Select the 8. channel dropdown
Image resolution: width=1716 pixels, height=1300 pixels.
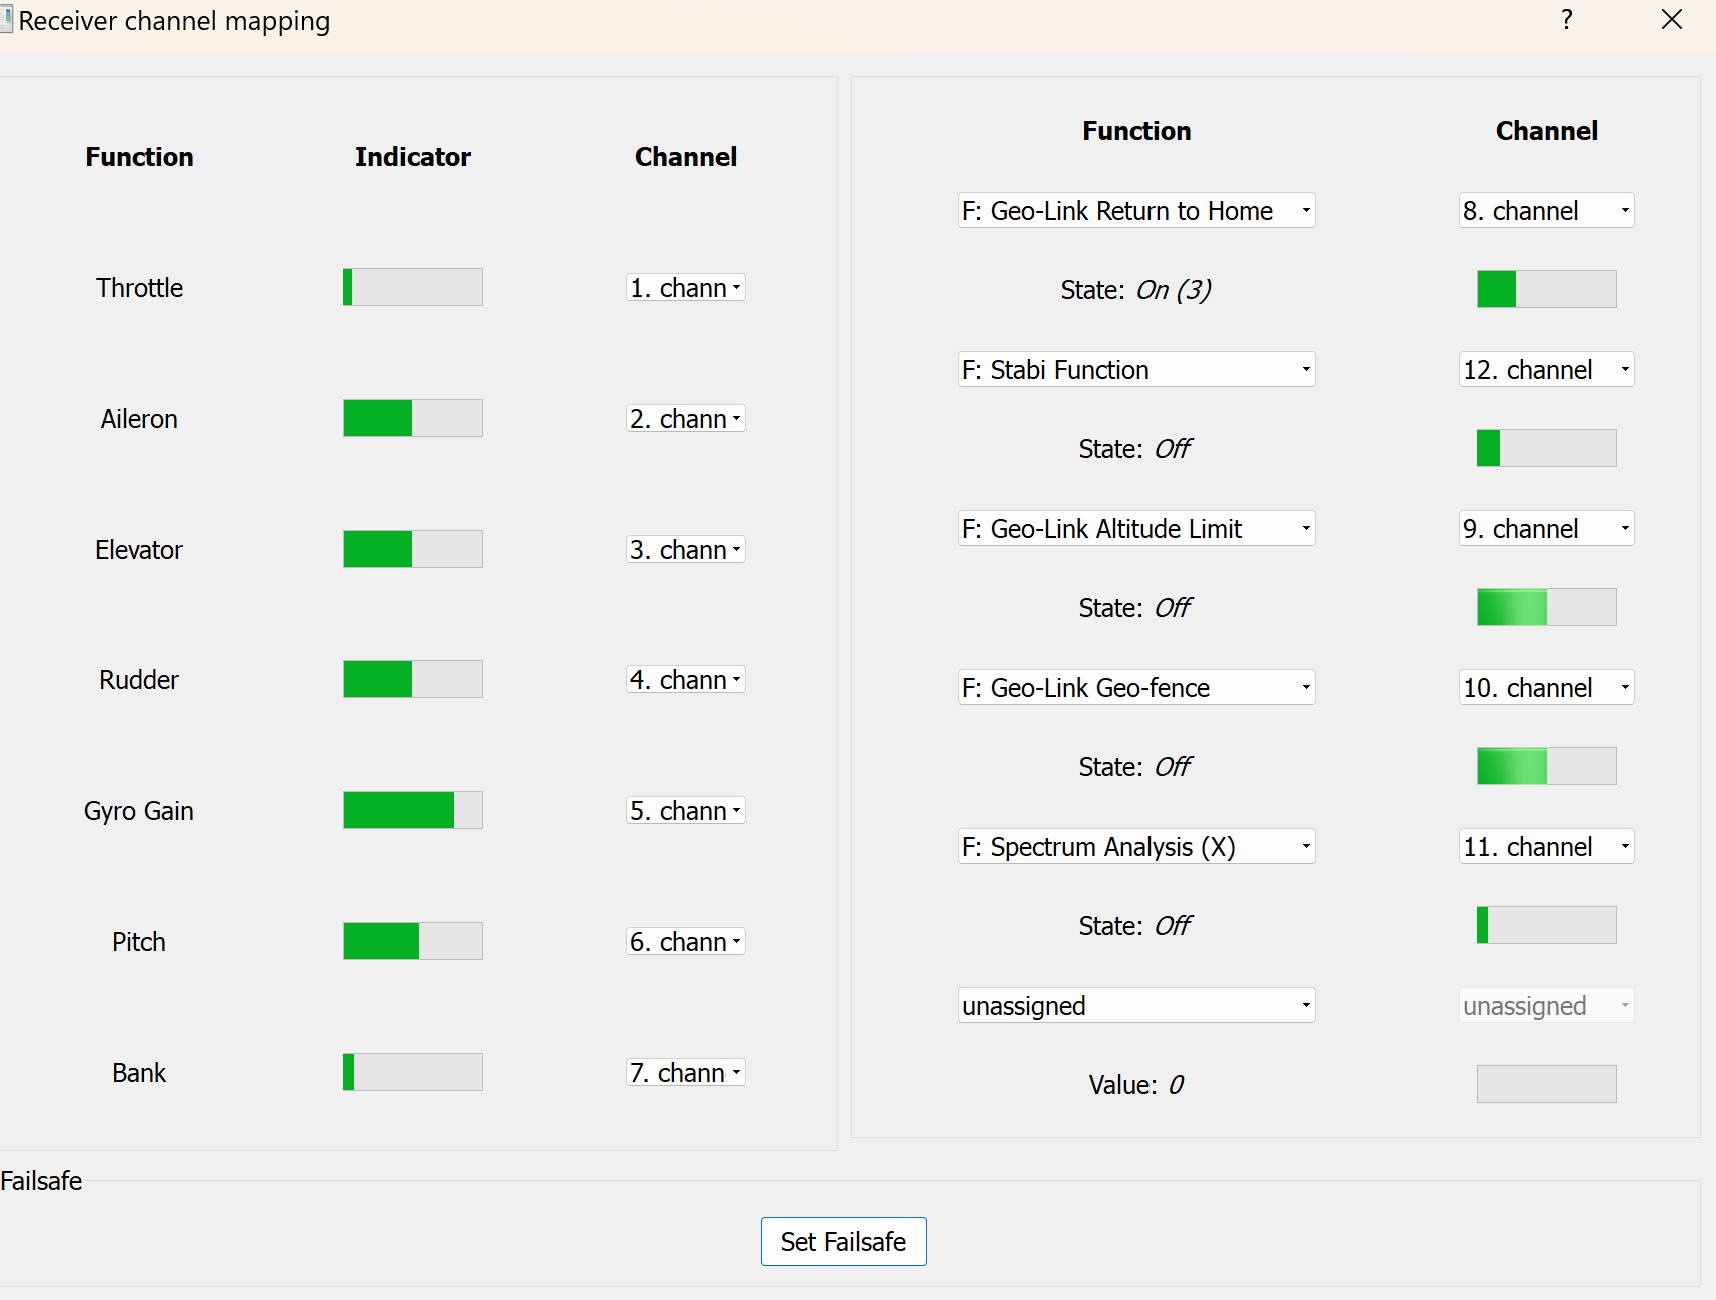click(x=1546, y=211)
